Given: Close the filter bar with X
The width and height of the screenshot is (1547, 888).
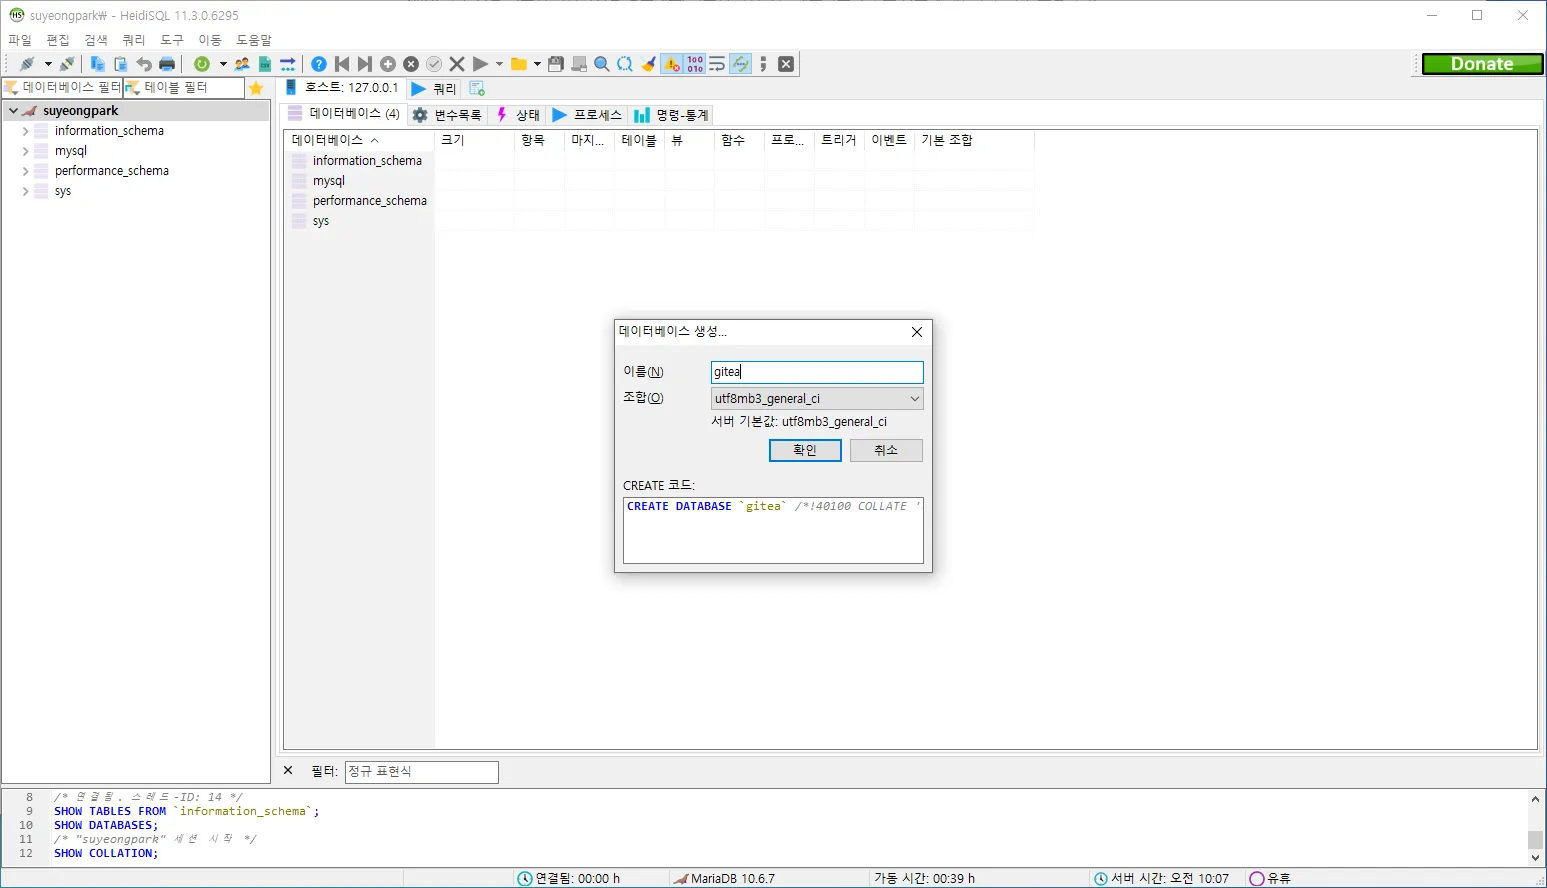Looking at the screenshot, I should [288, 771].
